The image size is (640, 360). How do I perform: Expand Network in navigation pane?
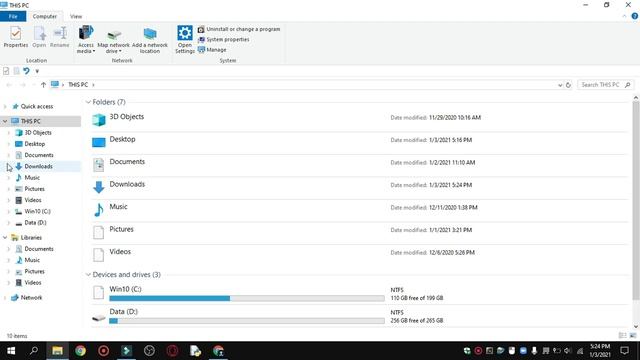click(x=5, y=298)
